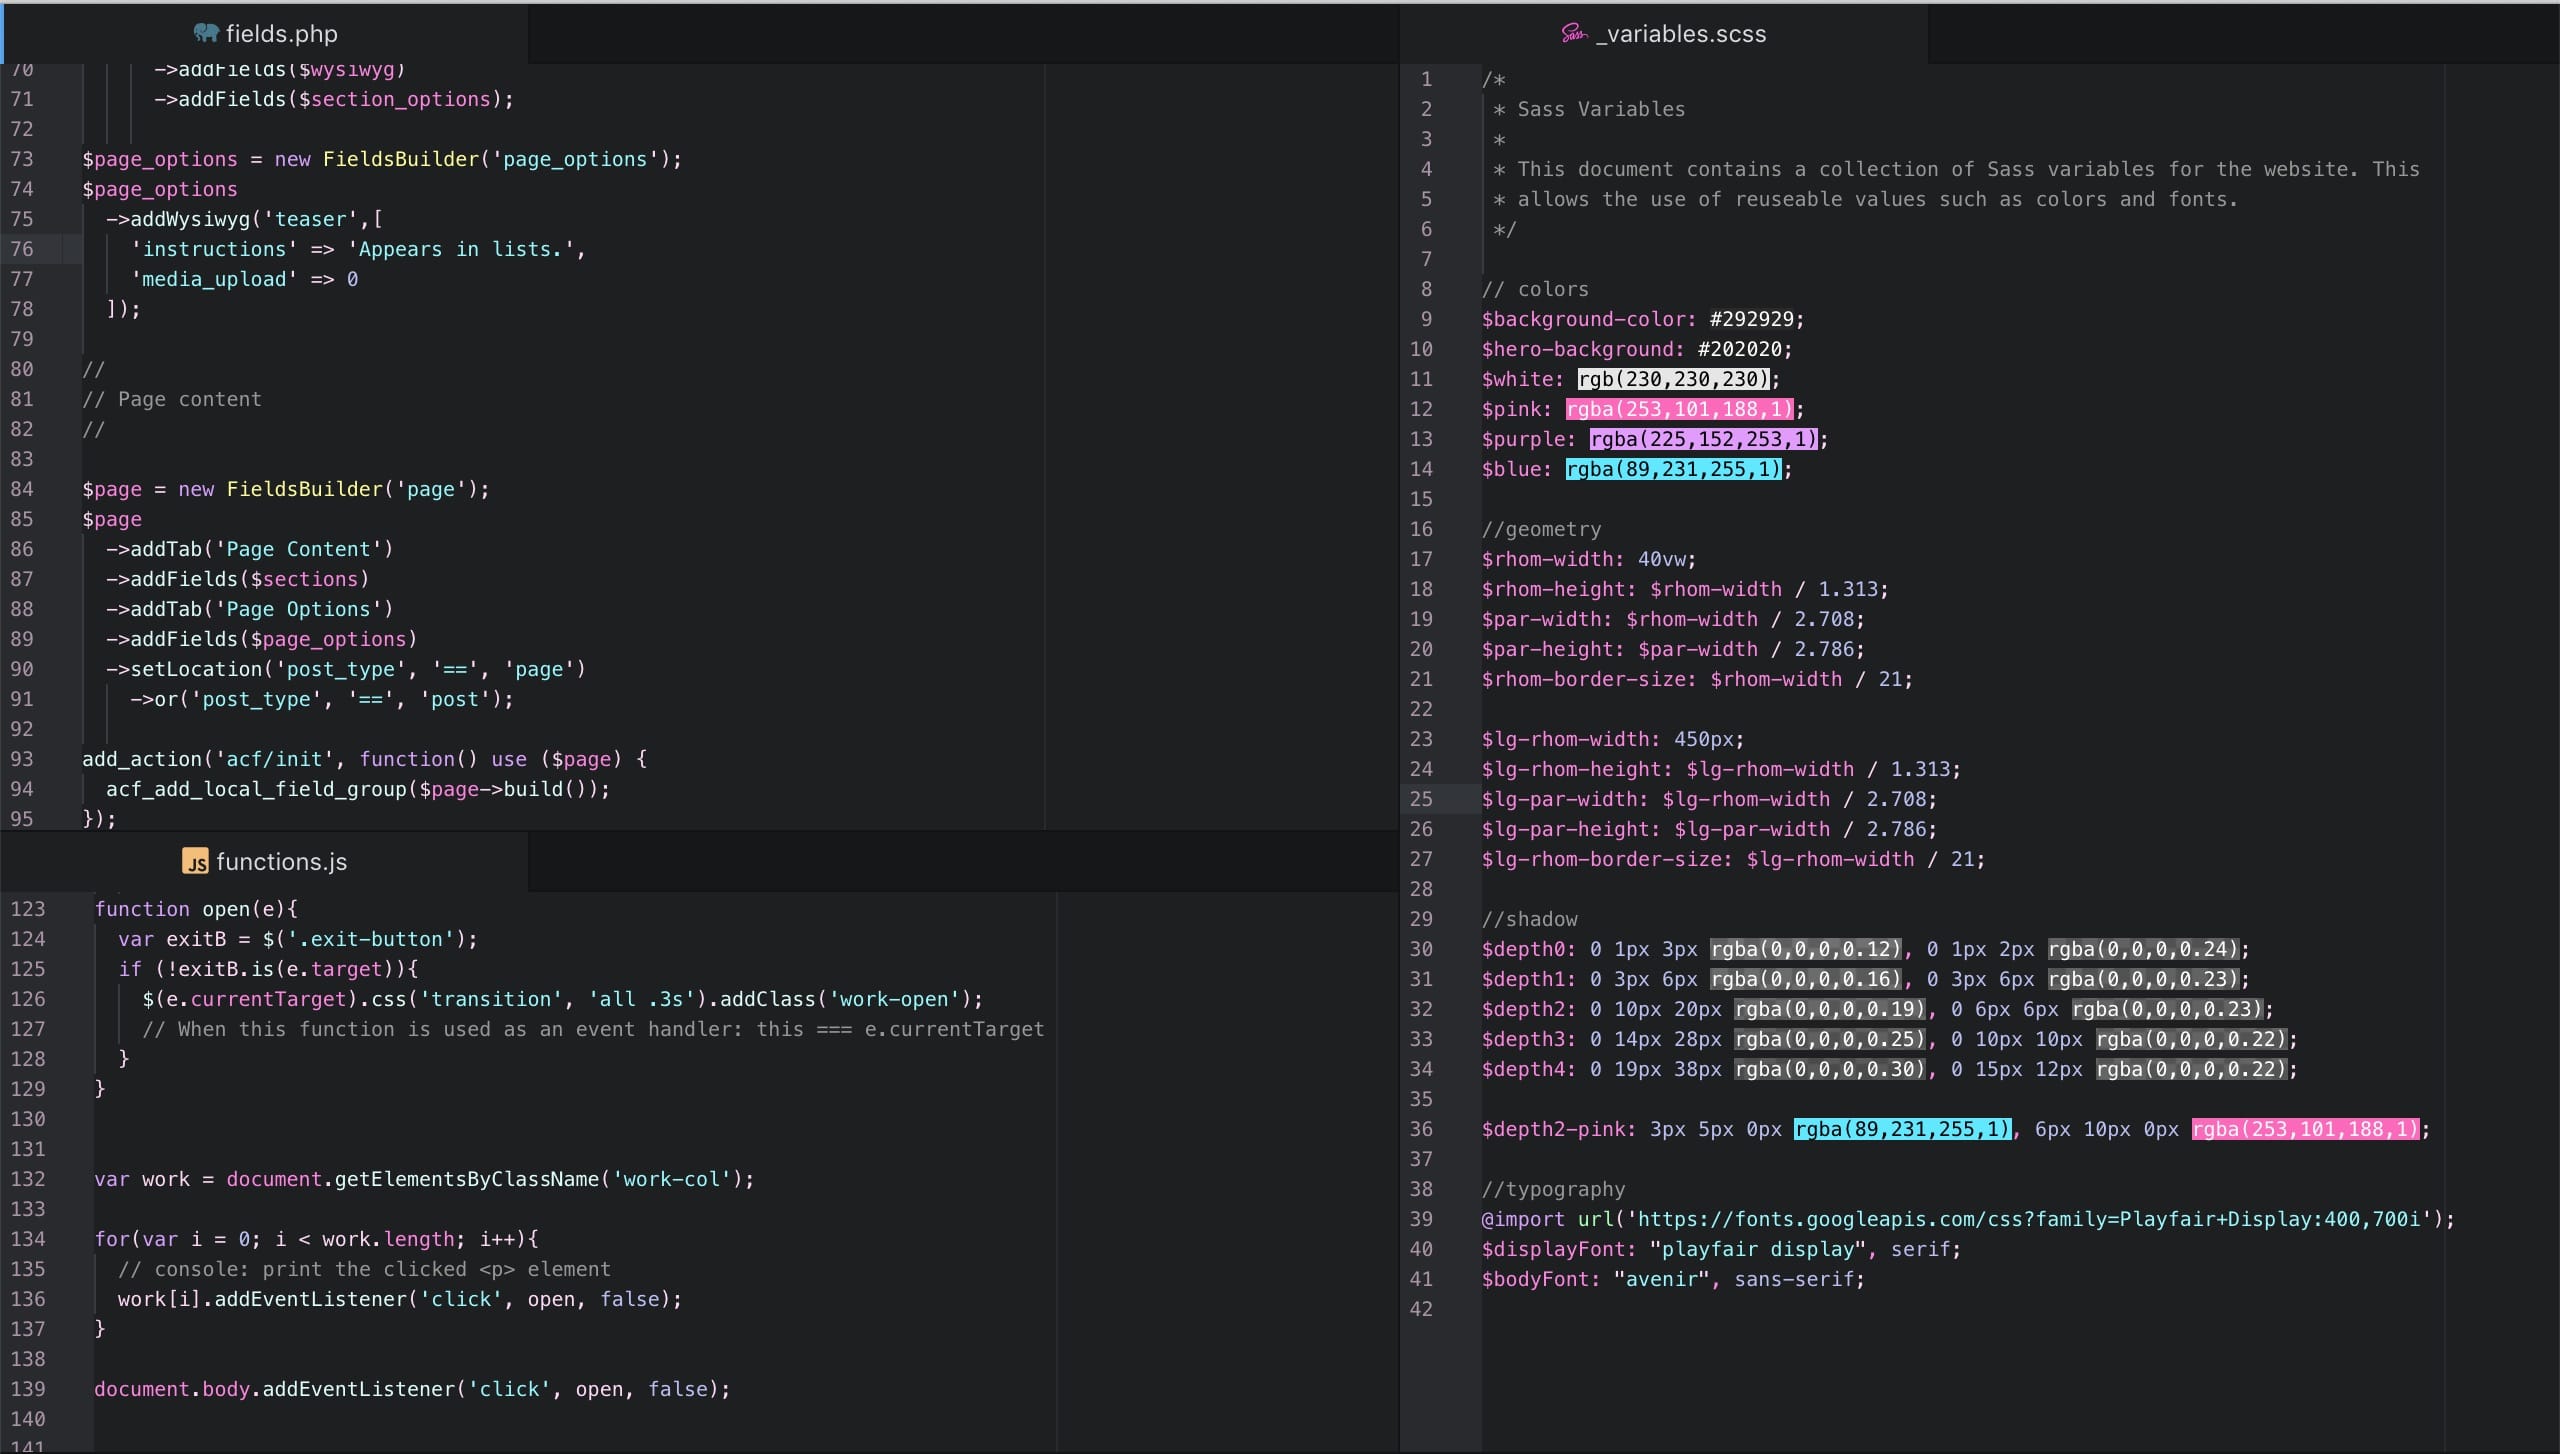Click the $white rgb(230,230,230) swatch
Screen dimensions: 2560x1454
(1673, 379)
